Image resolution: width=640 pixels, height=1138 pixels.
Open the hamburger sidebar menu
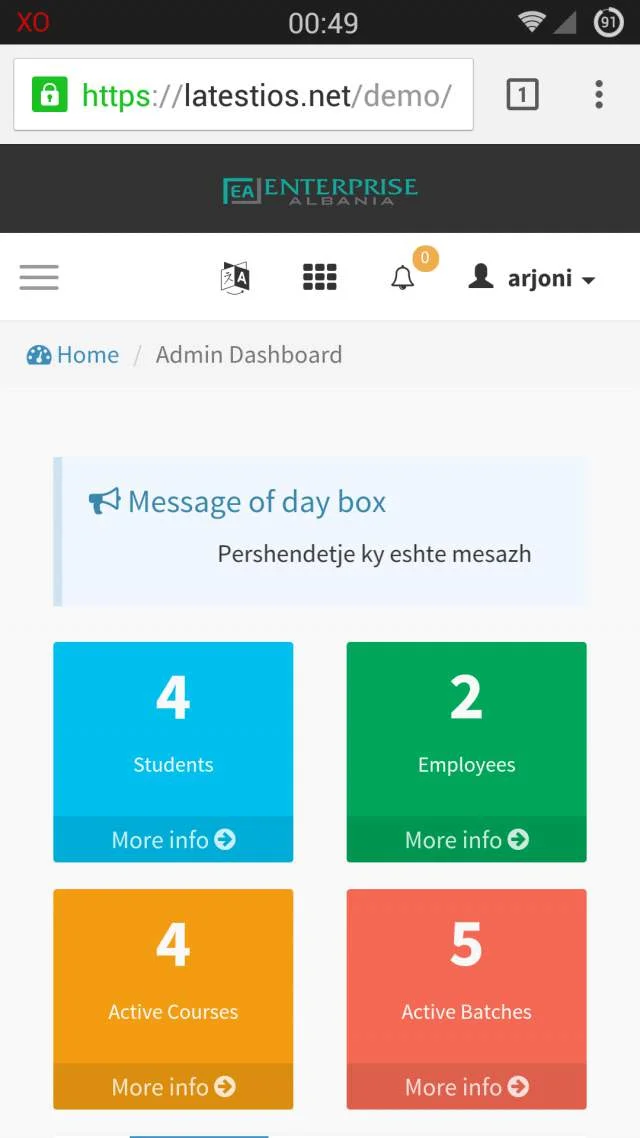tap(39, 277)
